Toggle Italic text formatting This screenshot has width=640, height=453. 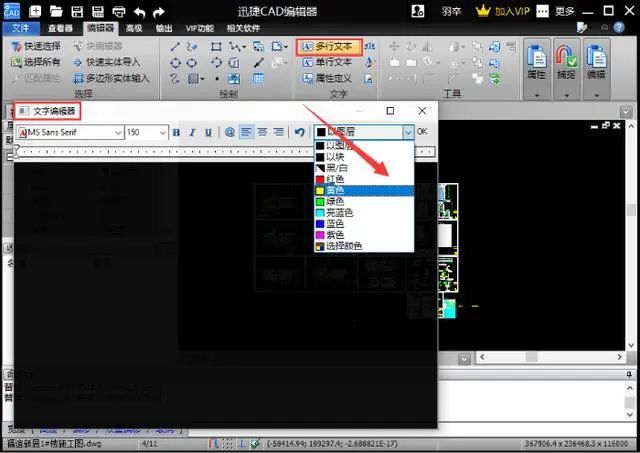pos(192,132)
